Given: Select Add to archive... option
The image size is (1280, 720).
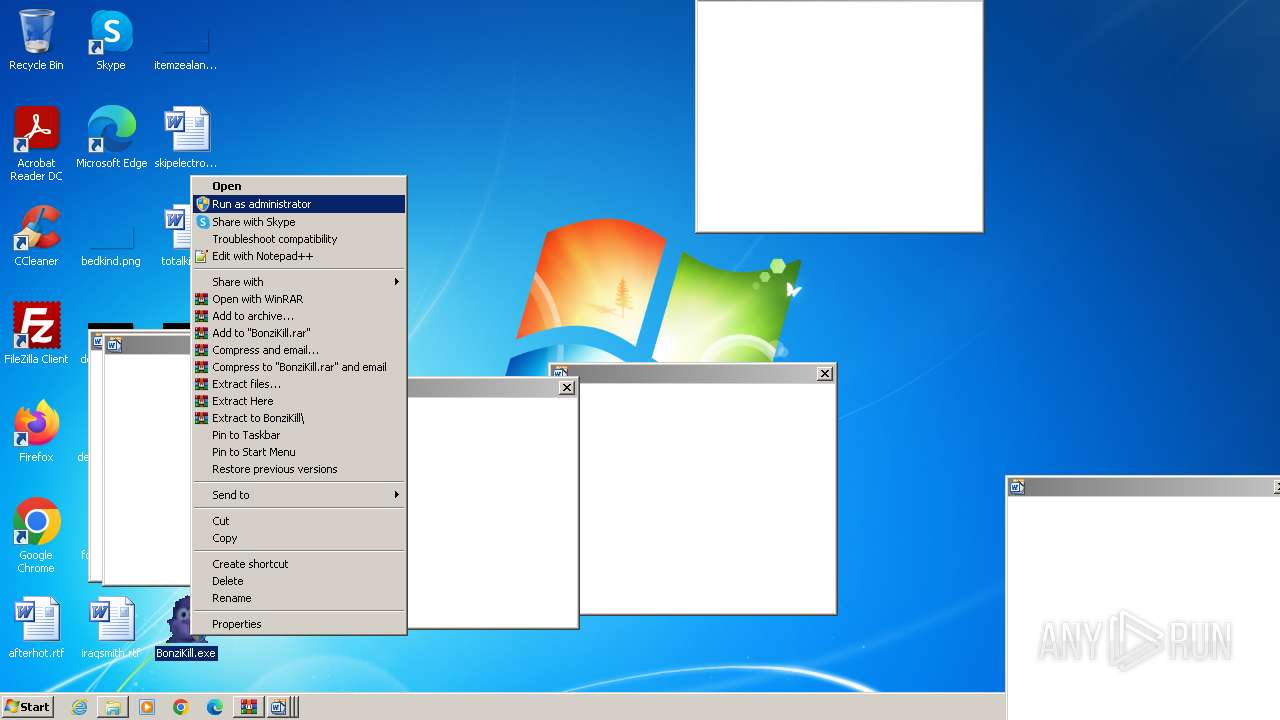Looking at the screenshot, I should tap(299, 316).
